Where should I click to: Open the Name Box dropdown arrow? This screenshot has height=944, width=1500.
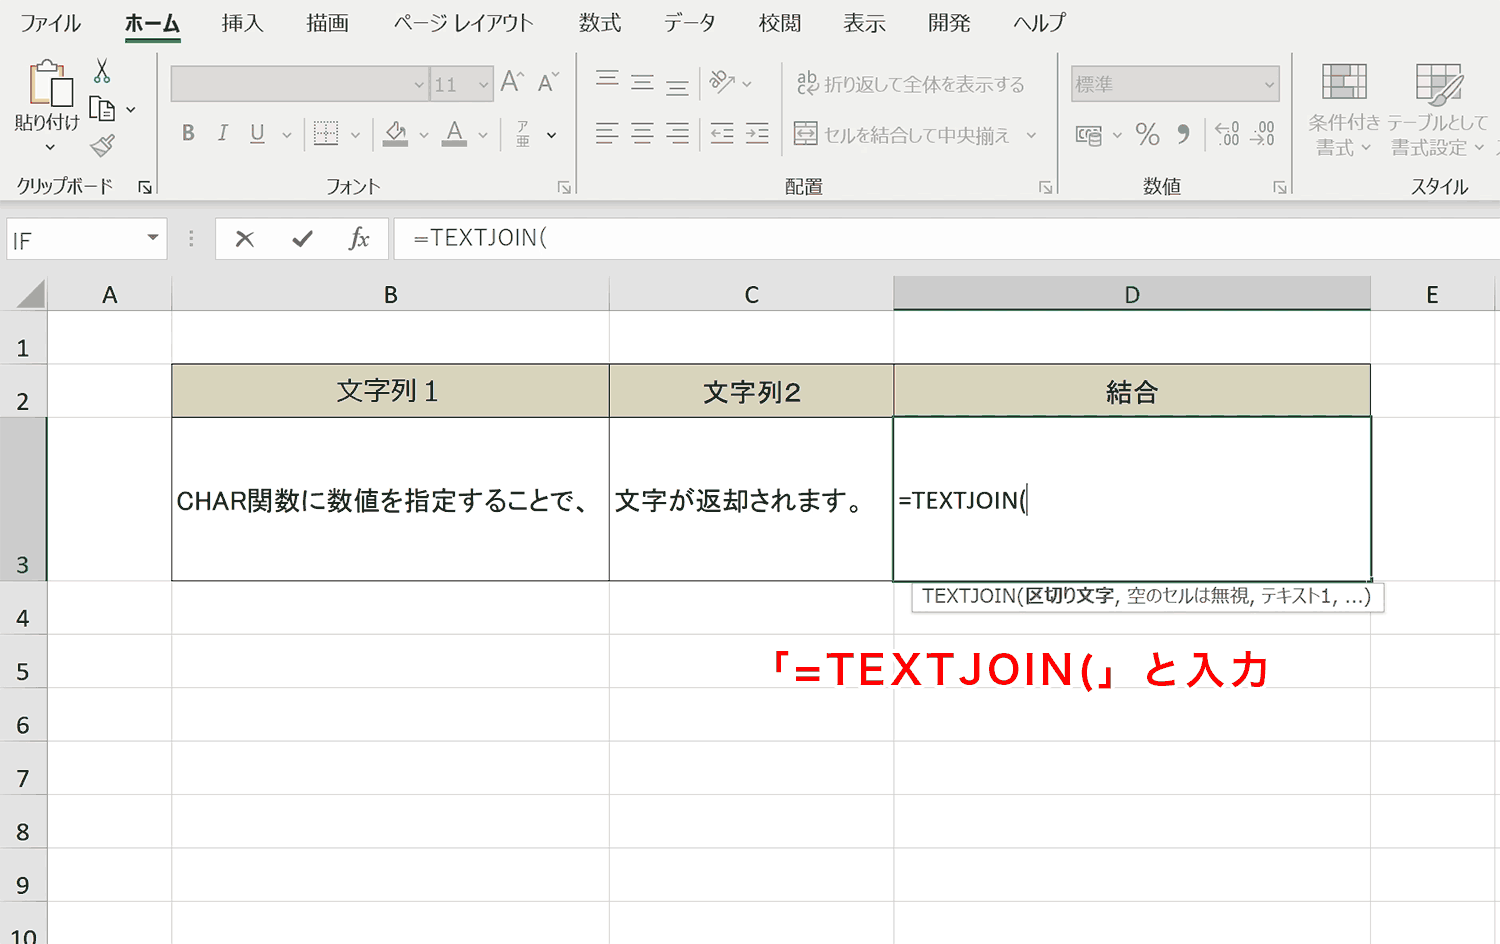pyautogui.click(x=153, y=238)
